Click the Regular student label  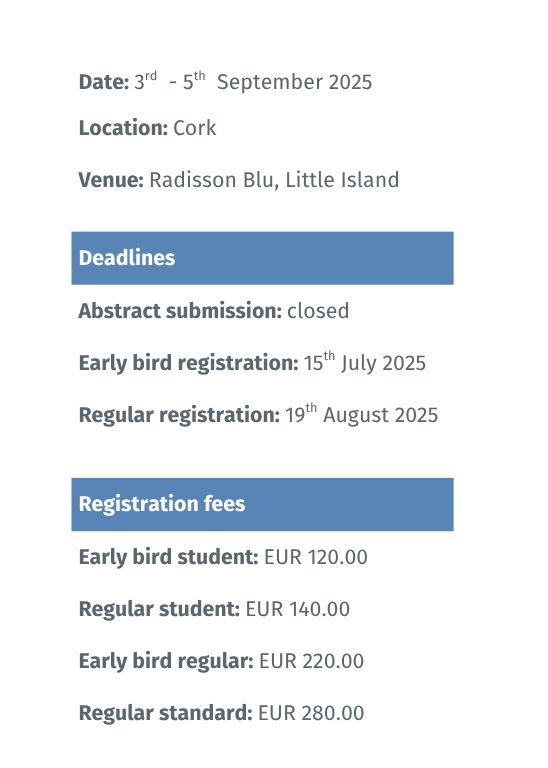click(x=159, y=609)
